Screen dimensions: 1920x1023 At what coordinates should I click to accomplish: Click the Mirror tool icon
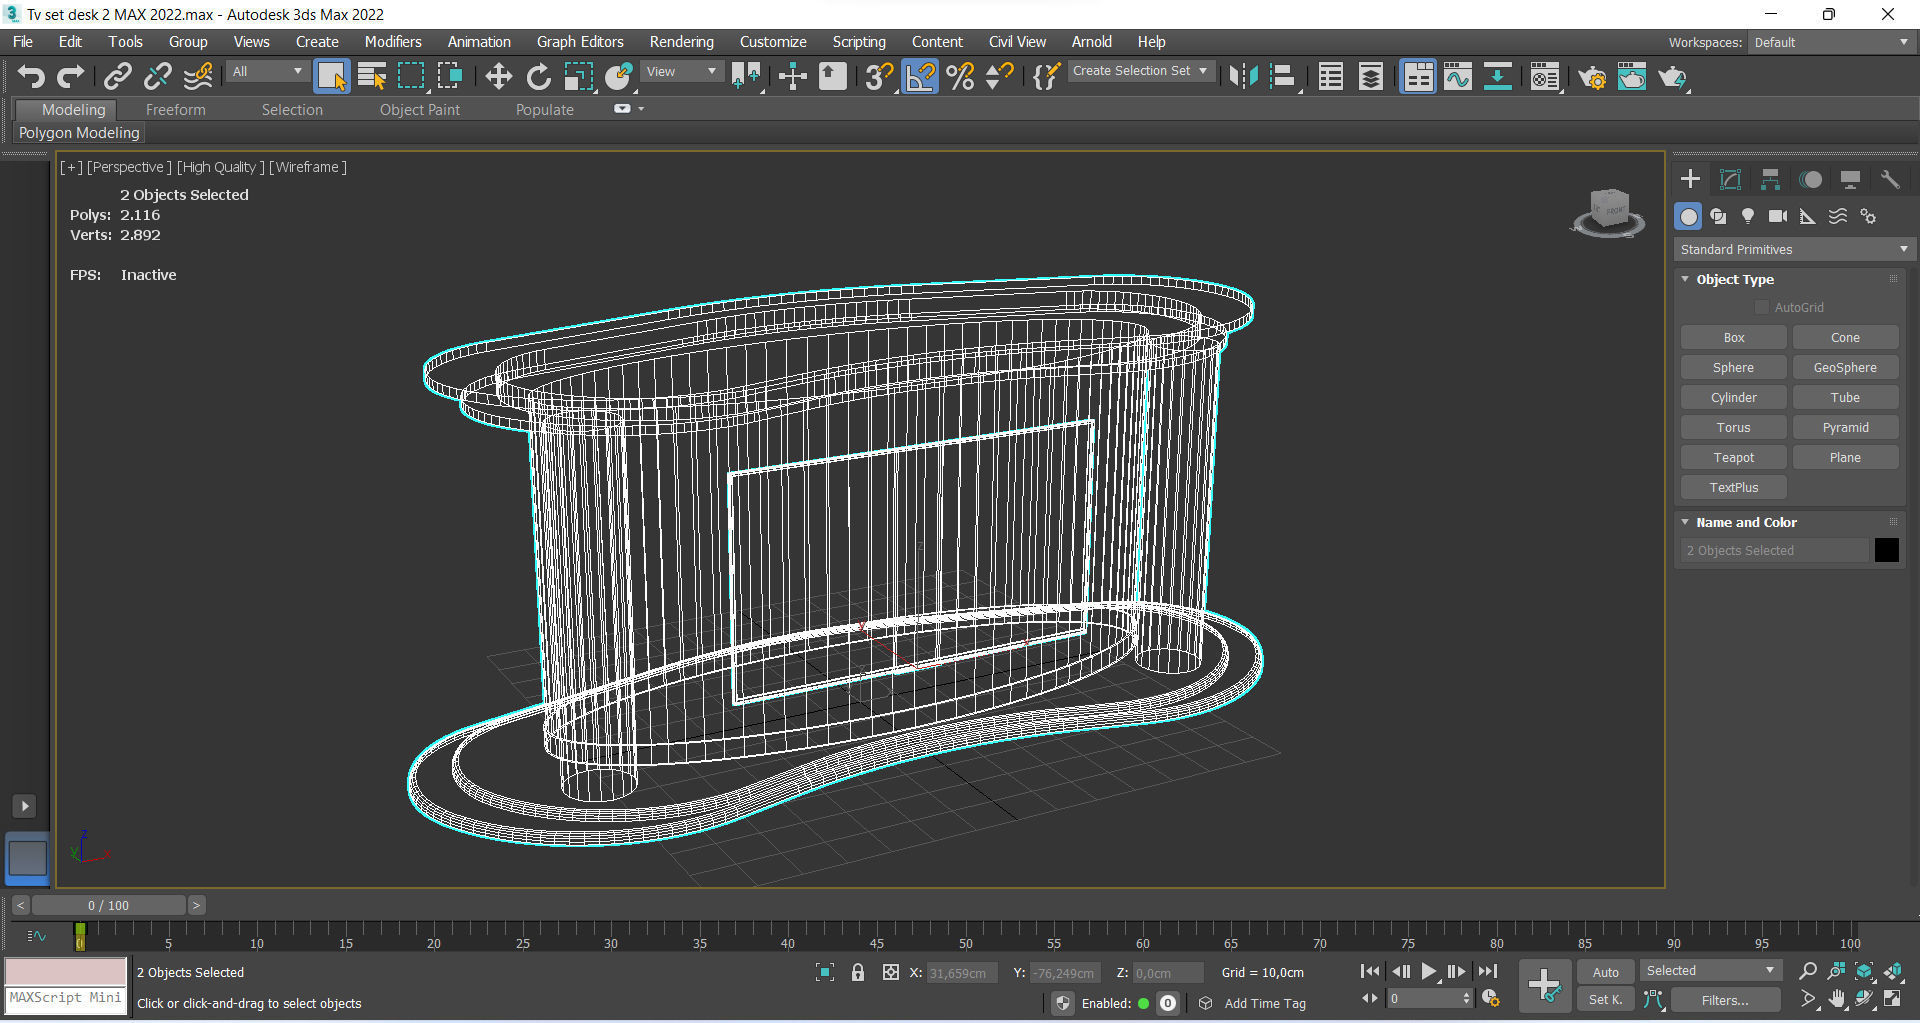click(1243, 77)
